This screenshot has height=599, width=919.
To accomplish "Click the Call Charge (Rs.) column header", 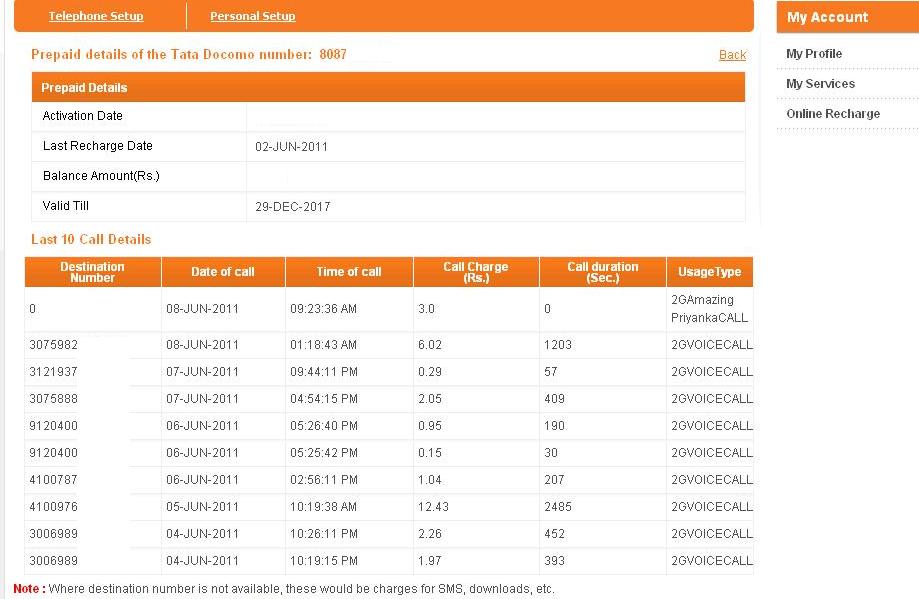I will [x=476, y=272].
